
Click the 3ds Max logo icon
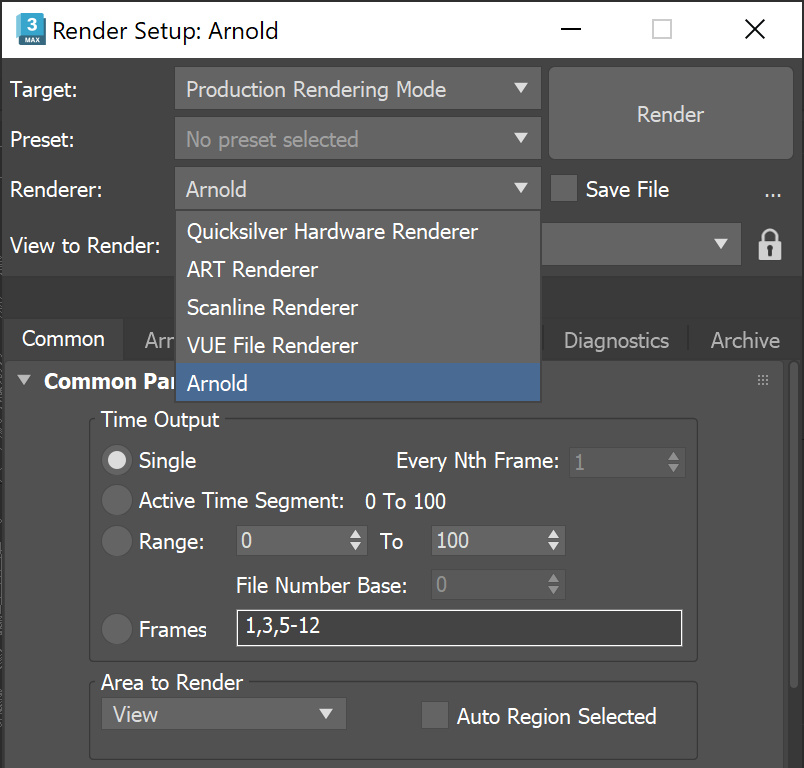pyautogui.click(x=30, y=30)
